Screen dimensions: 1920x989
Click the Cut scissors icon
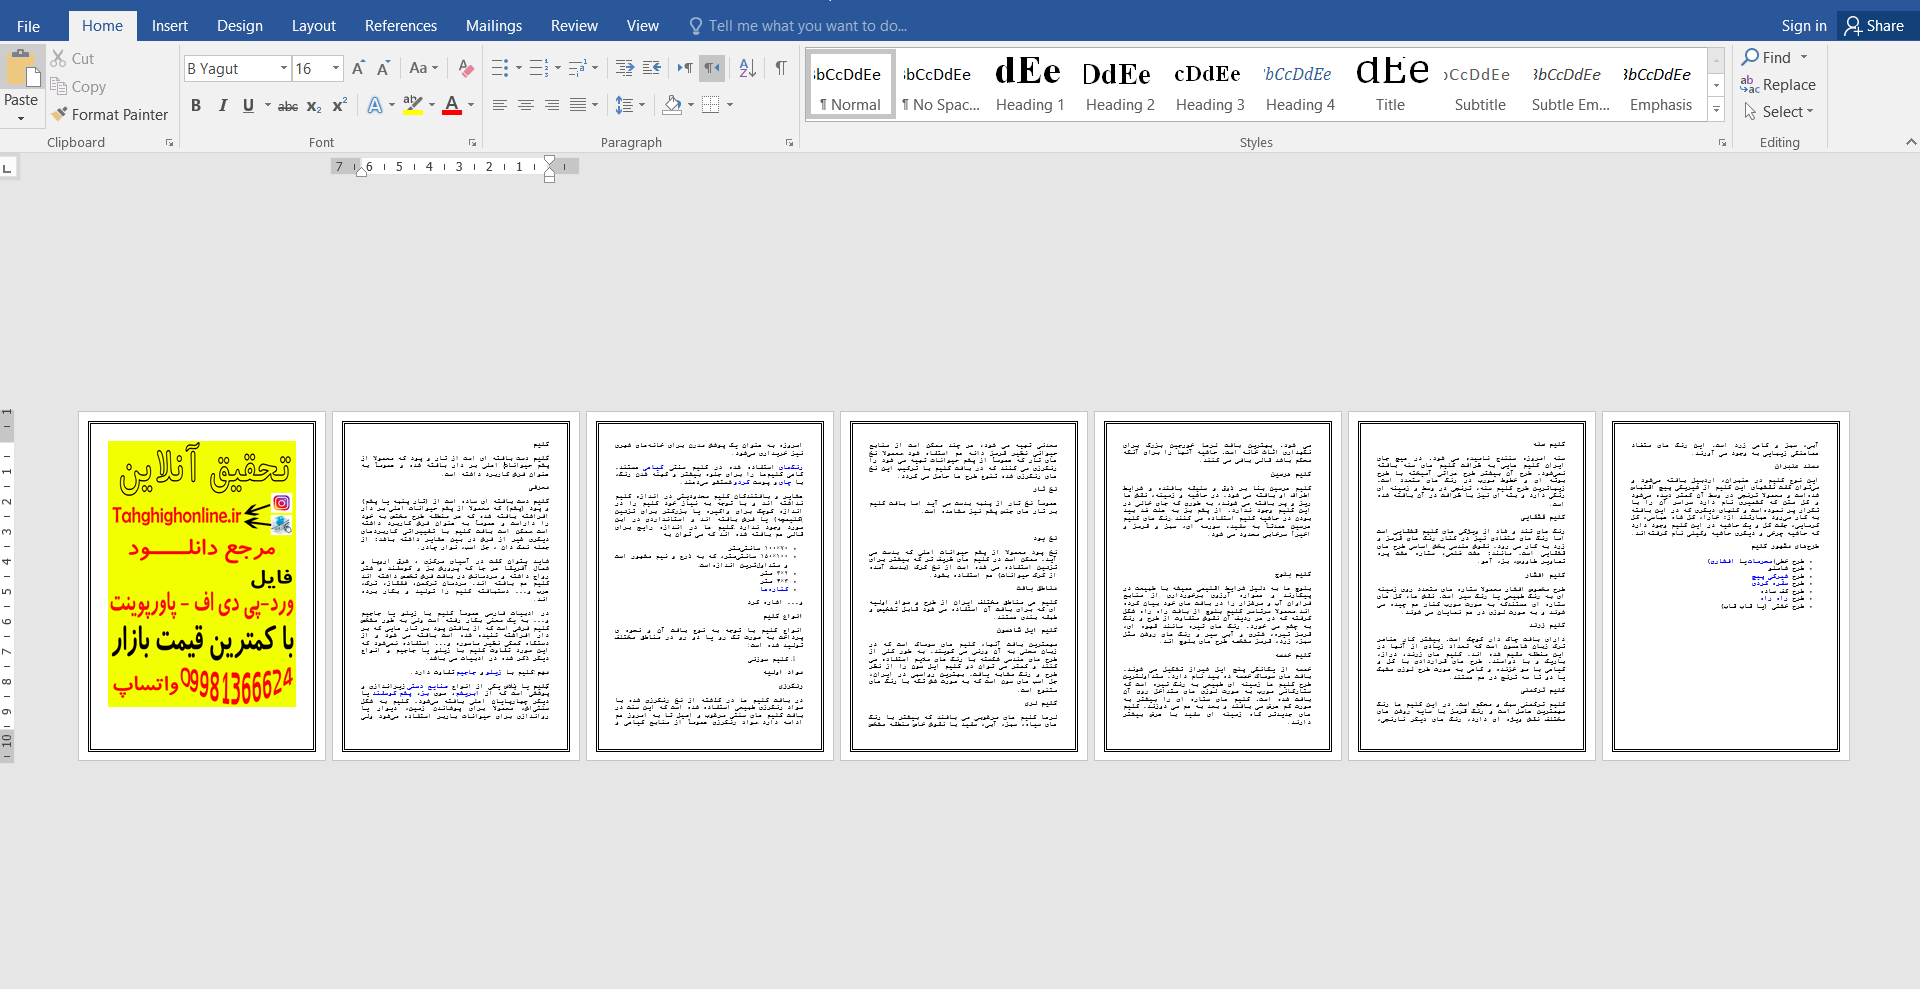(59, 59)
